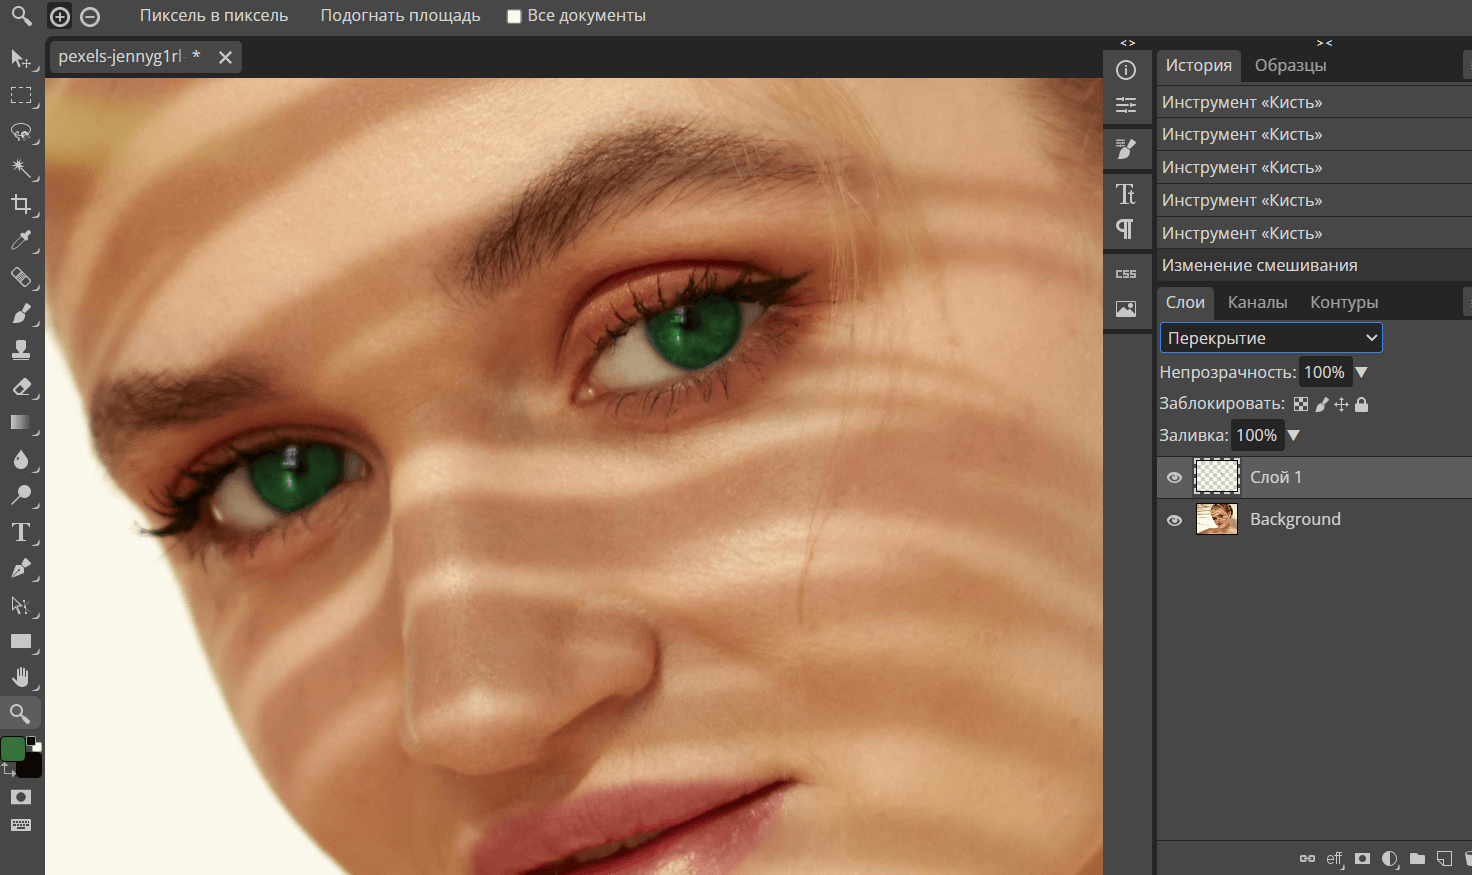Select the Blur droplet tool
This screenshot has height=875, width=1472.
point(21,459)
